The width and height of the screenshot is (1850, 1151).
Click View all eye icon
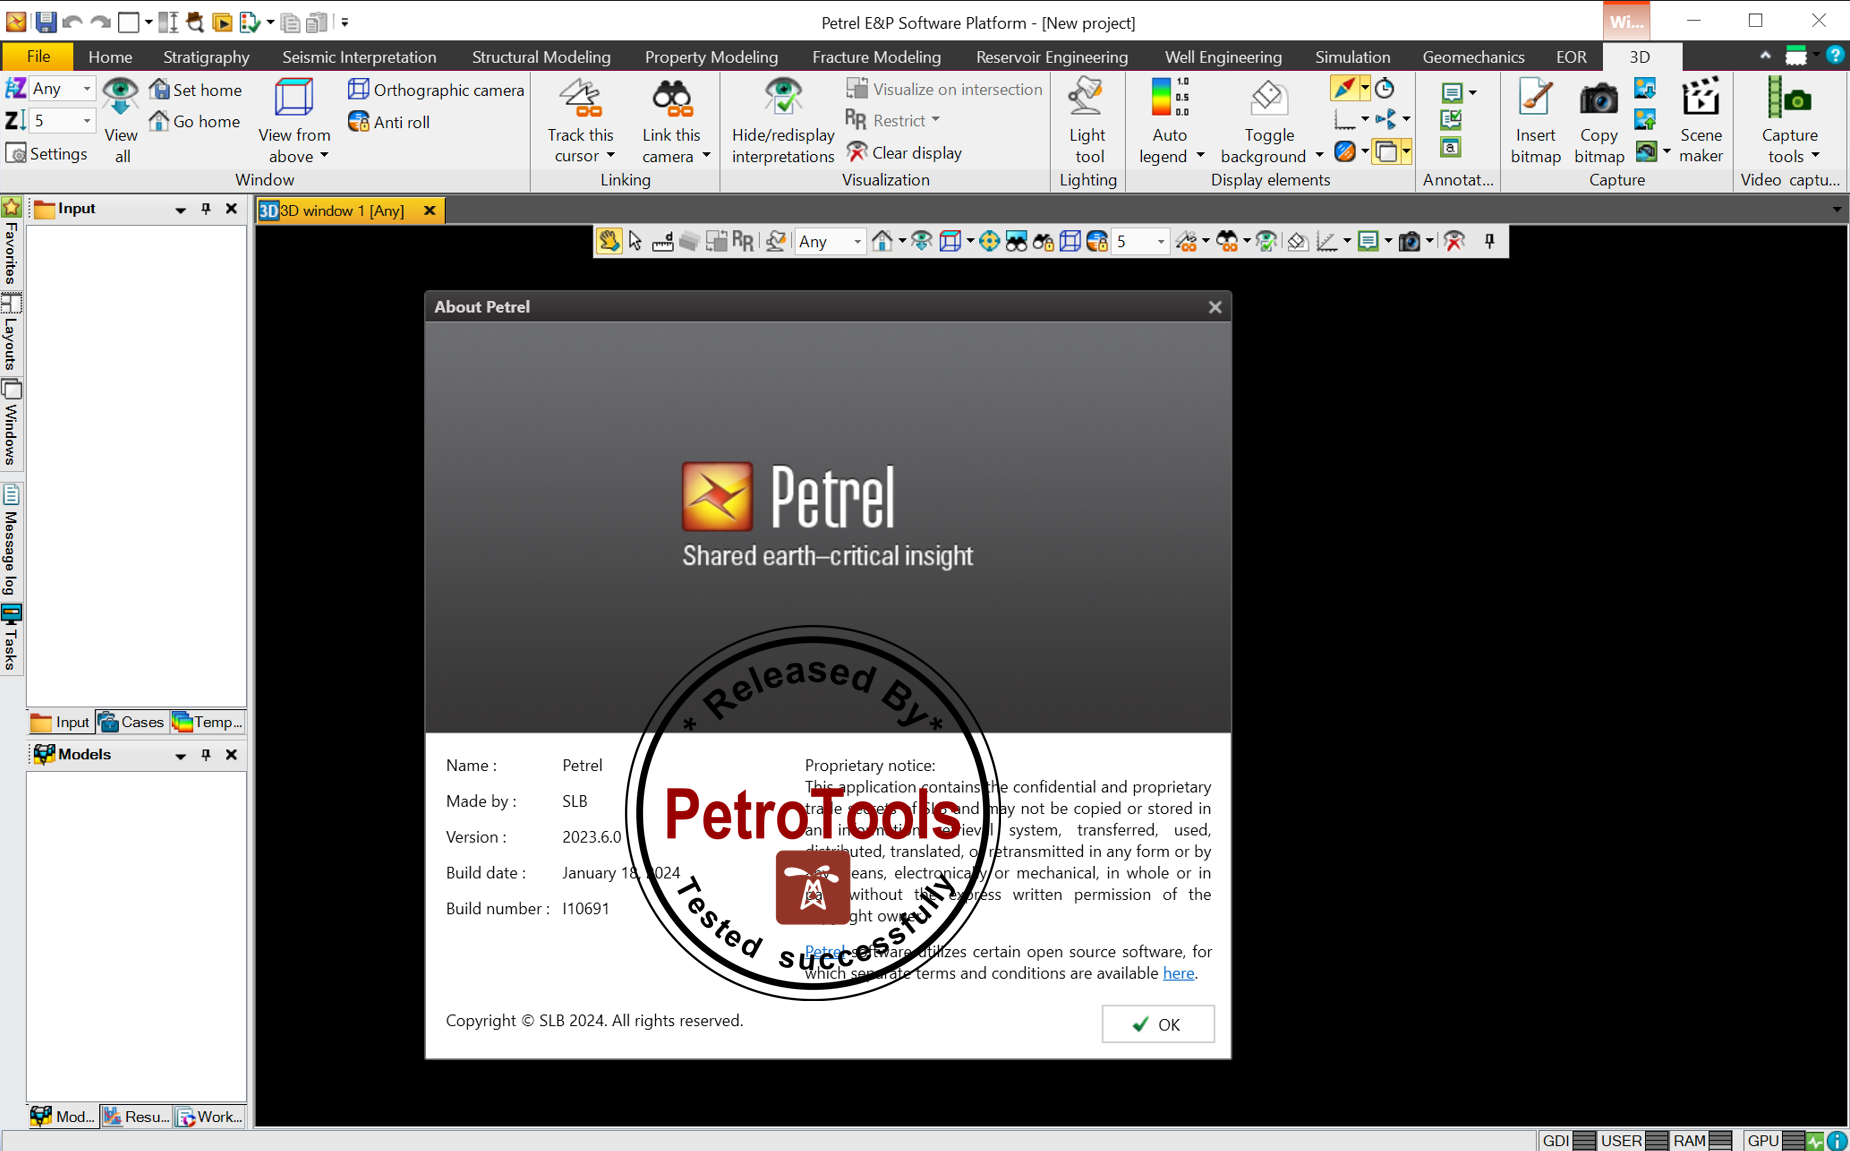(x=121, y=98)
